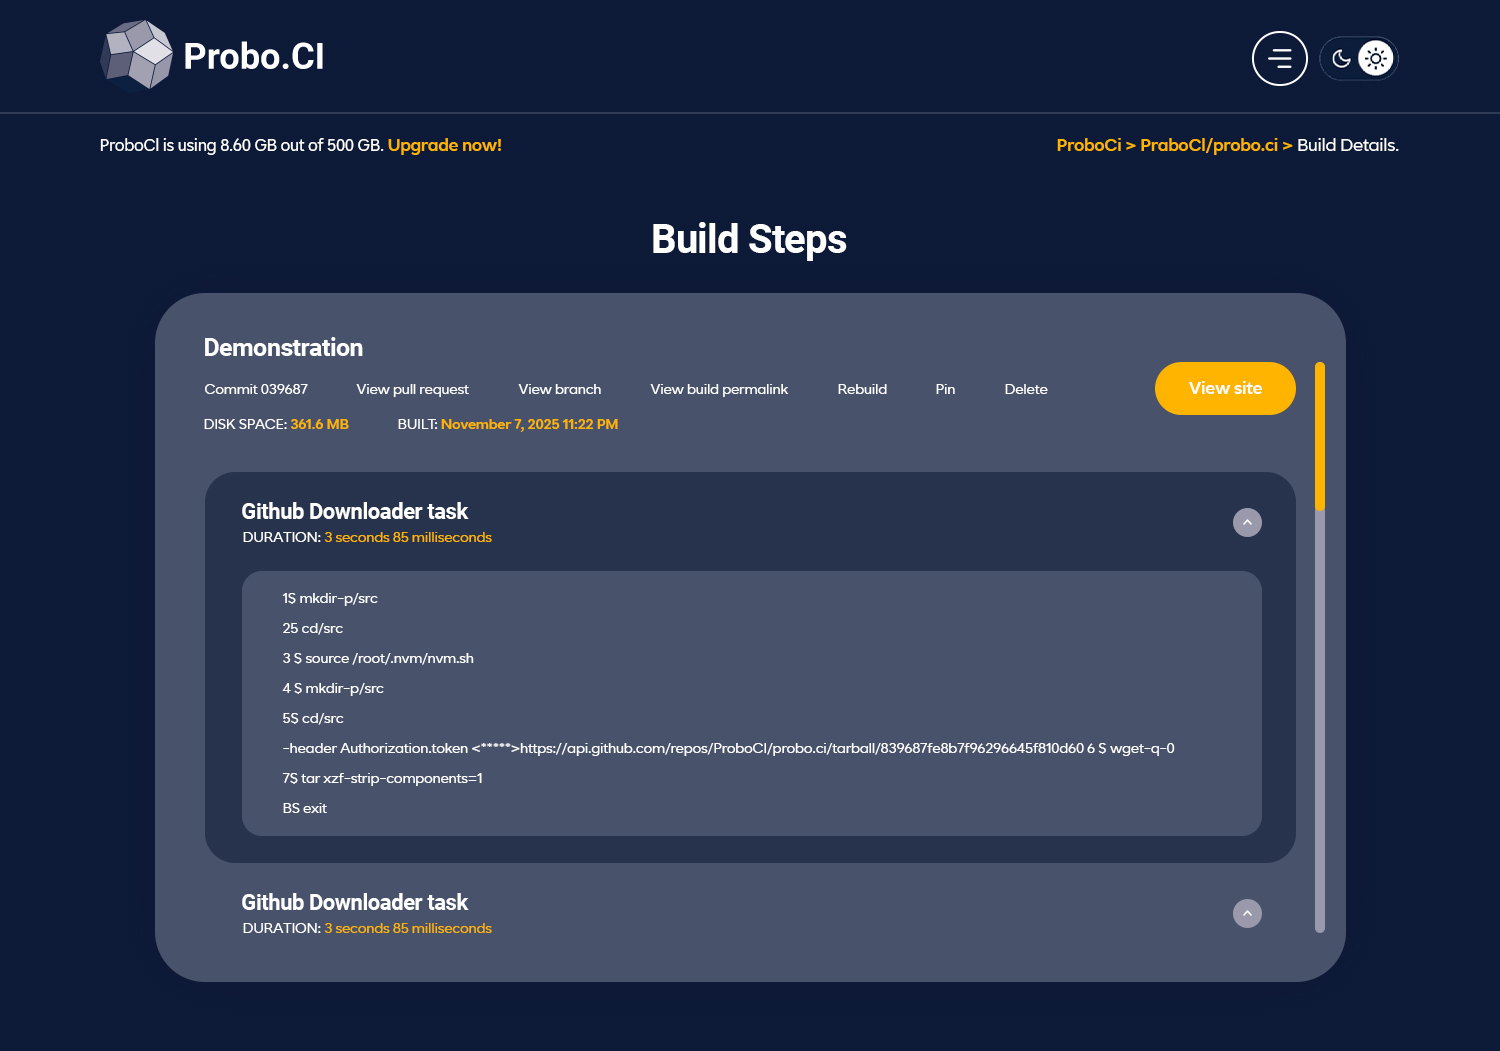
Task: Open View build permalink
Action: [x=719, y=389]
